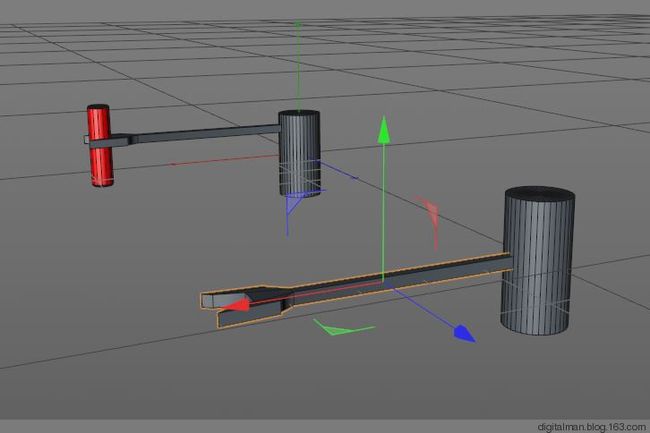Select the red cylinder object

pos(99,145)
